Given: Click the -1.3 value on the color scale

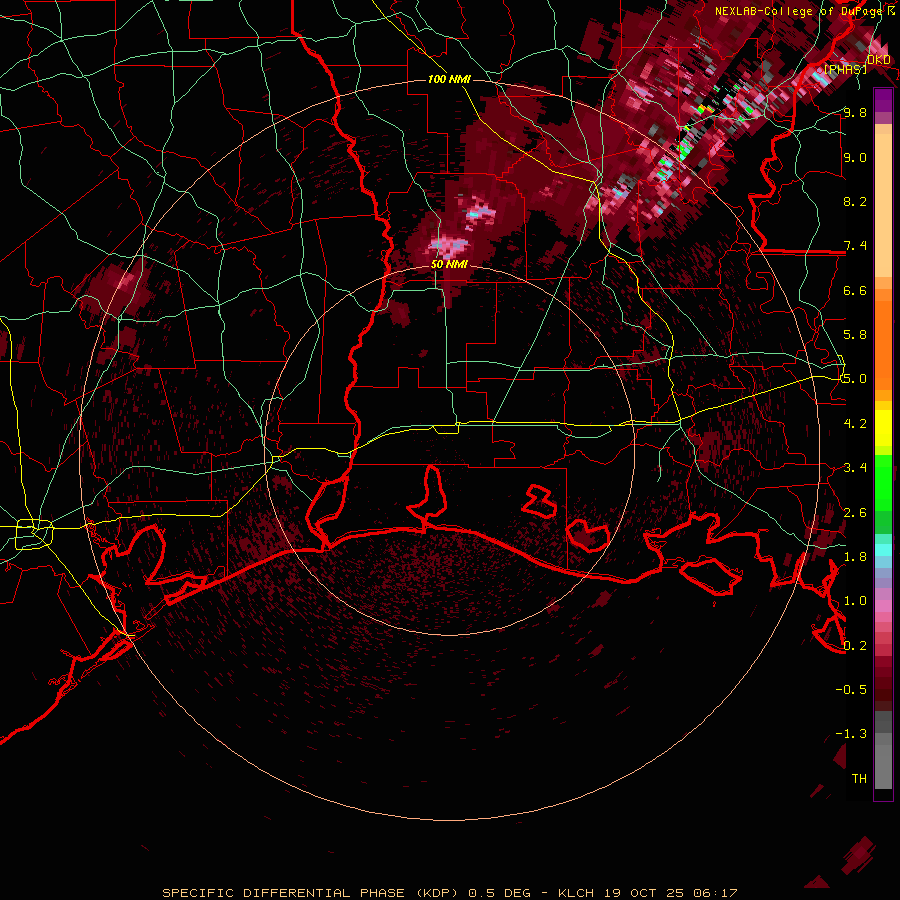Looking at the screenshot, I should pos(851,734).
